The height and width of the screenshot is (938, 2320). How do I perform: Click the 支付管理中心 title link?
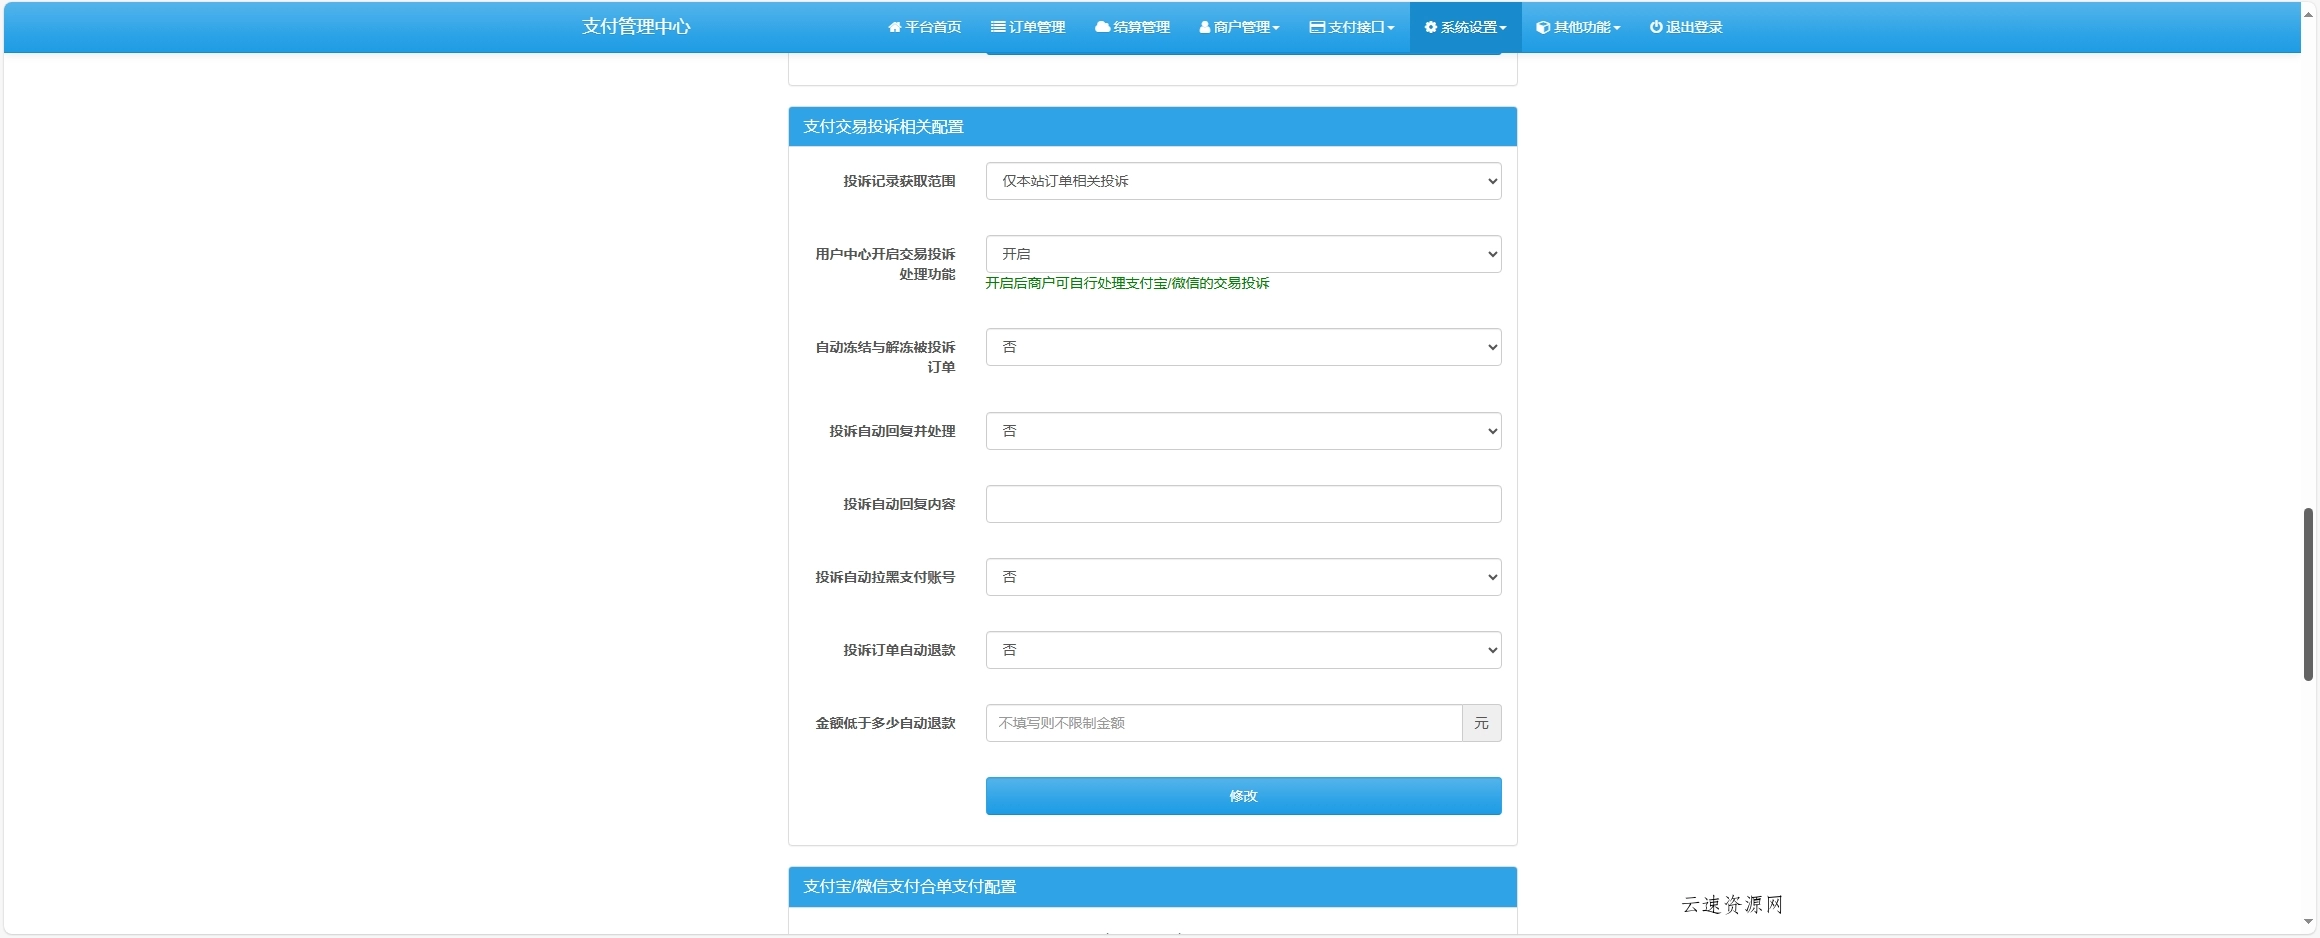(x=635, y=27)
